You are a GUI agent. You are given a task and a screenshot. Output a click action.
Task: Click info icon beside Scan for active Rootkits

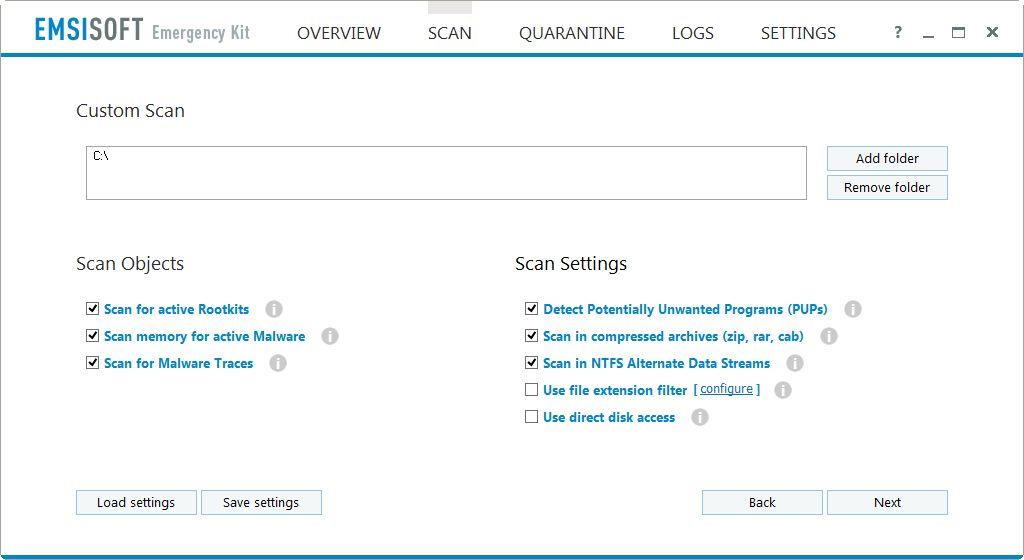click(x=274, y=309)
